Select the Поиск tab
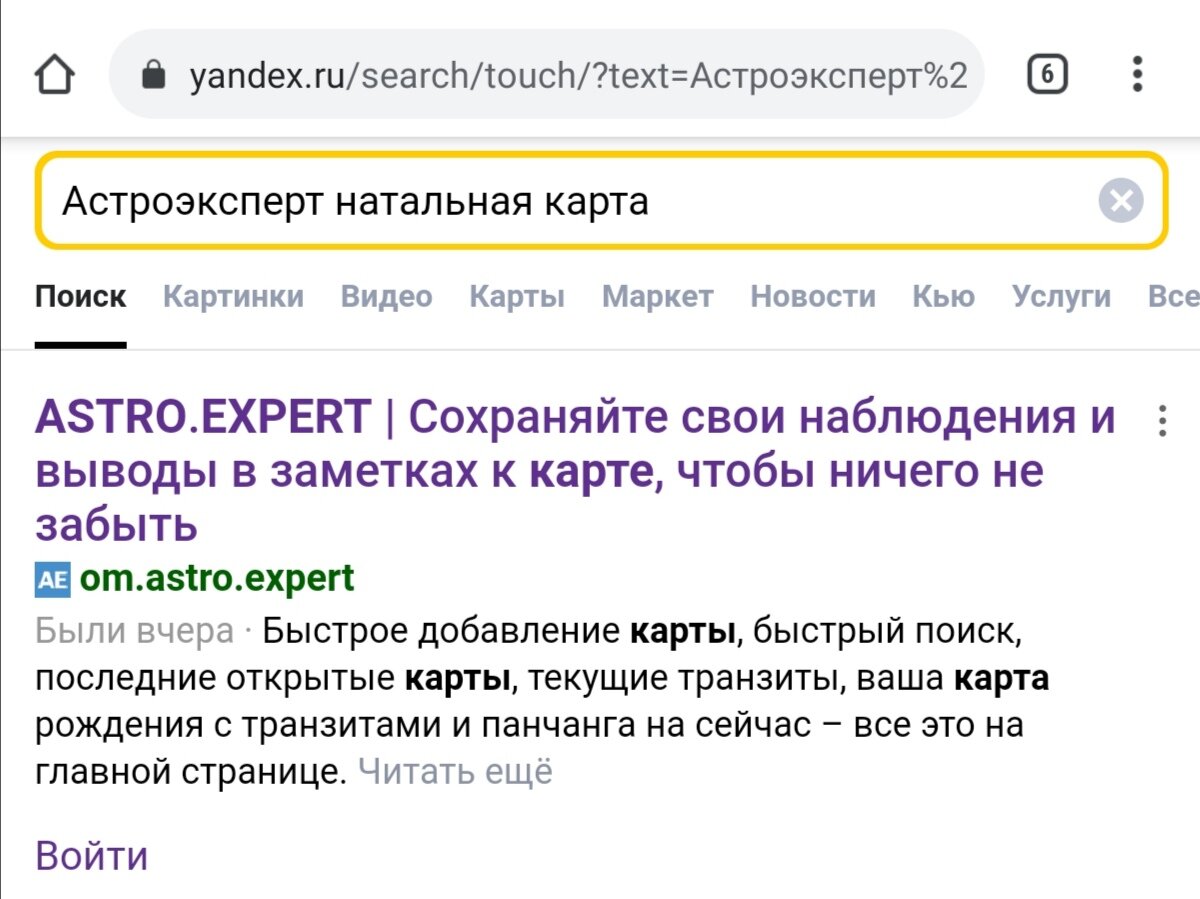Viewport: 1200px width, 899px height. coord(81,297)
